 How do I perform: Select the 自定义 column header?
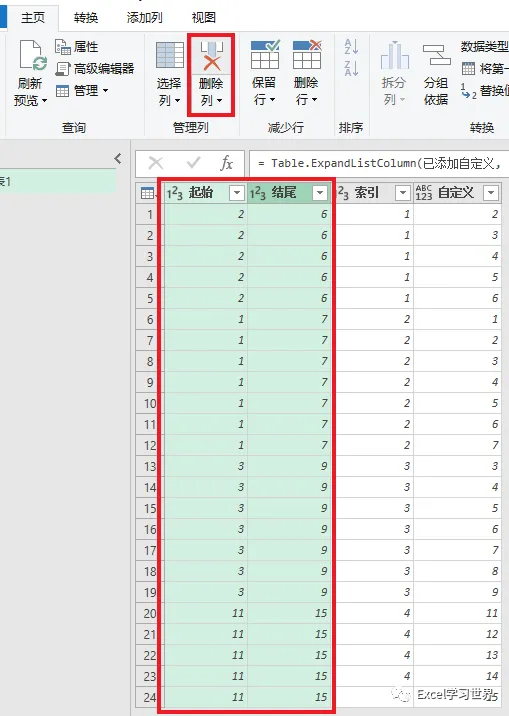[457, 193]
